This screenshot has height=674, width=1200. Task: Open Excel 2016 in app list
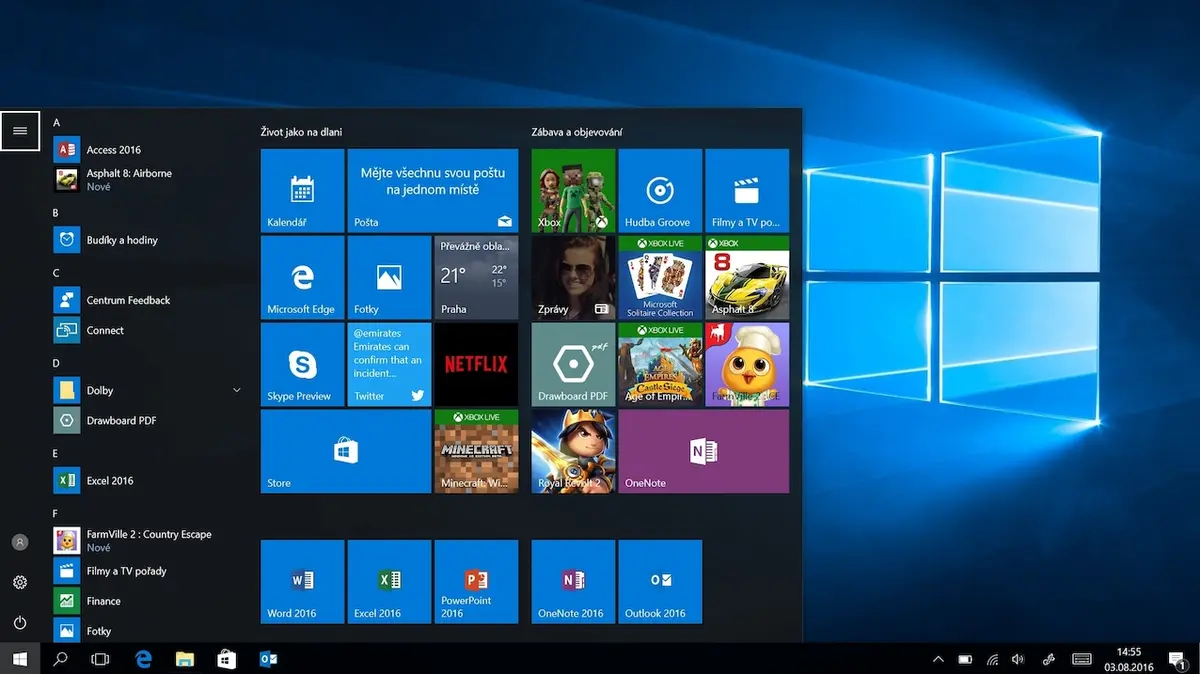(147, 480)
